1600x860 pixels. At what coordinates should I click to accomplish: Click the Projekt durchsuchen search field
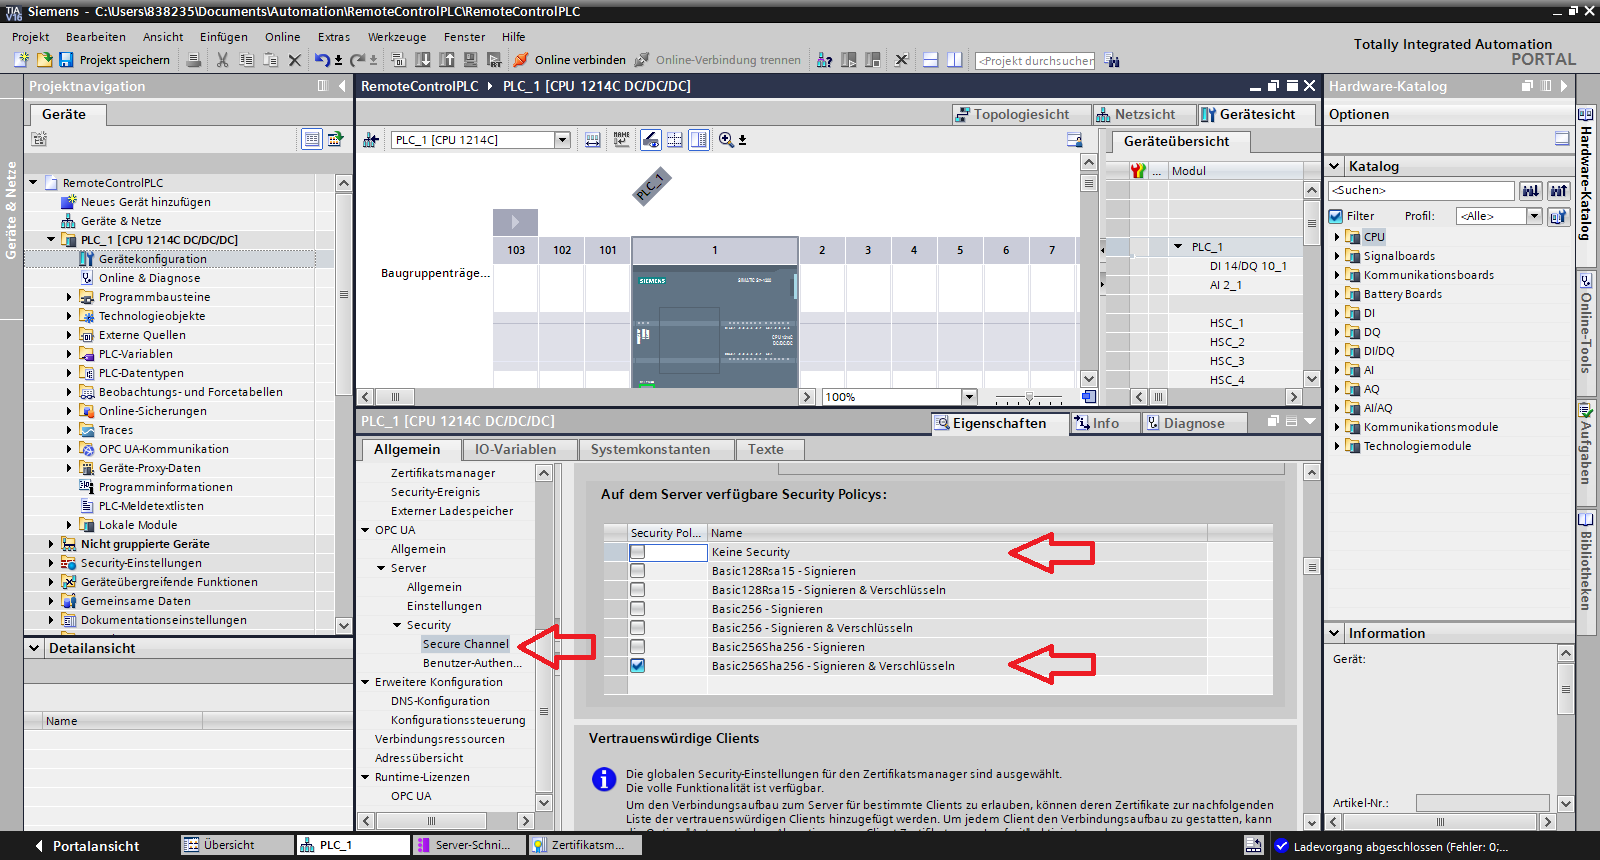(1035, 60)
